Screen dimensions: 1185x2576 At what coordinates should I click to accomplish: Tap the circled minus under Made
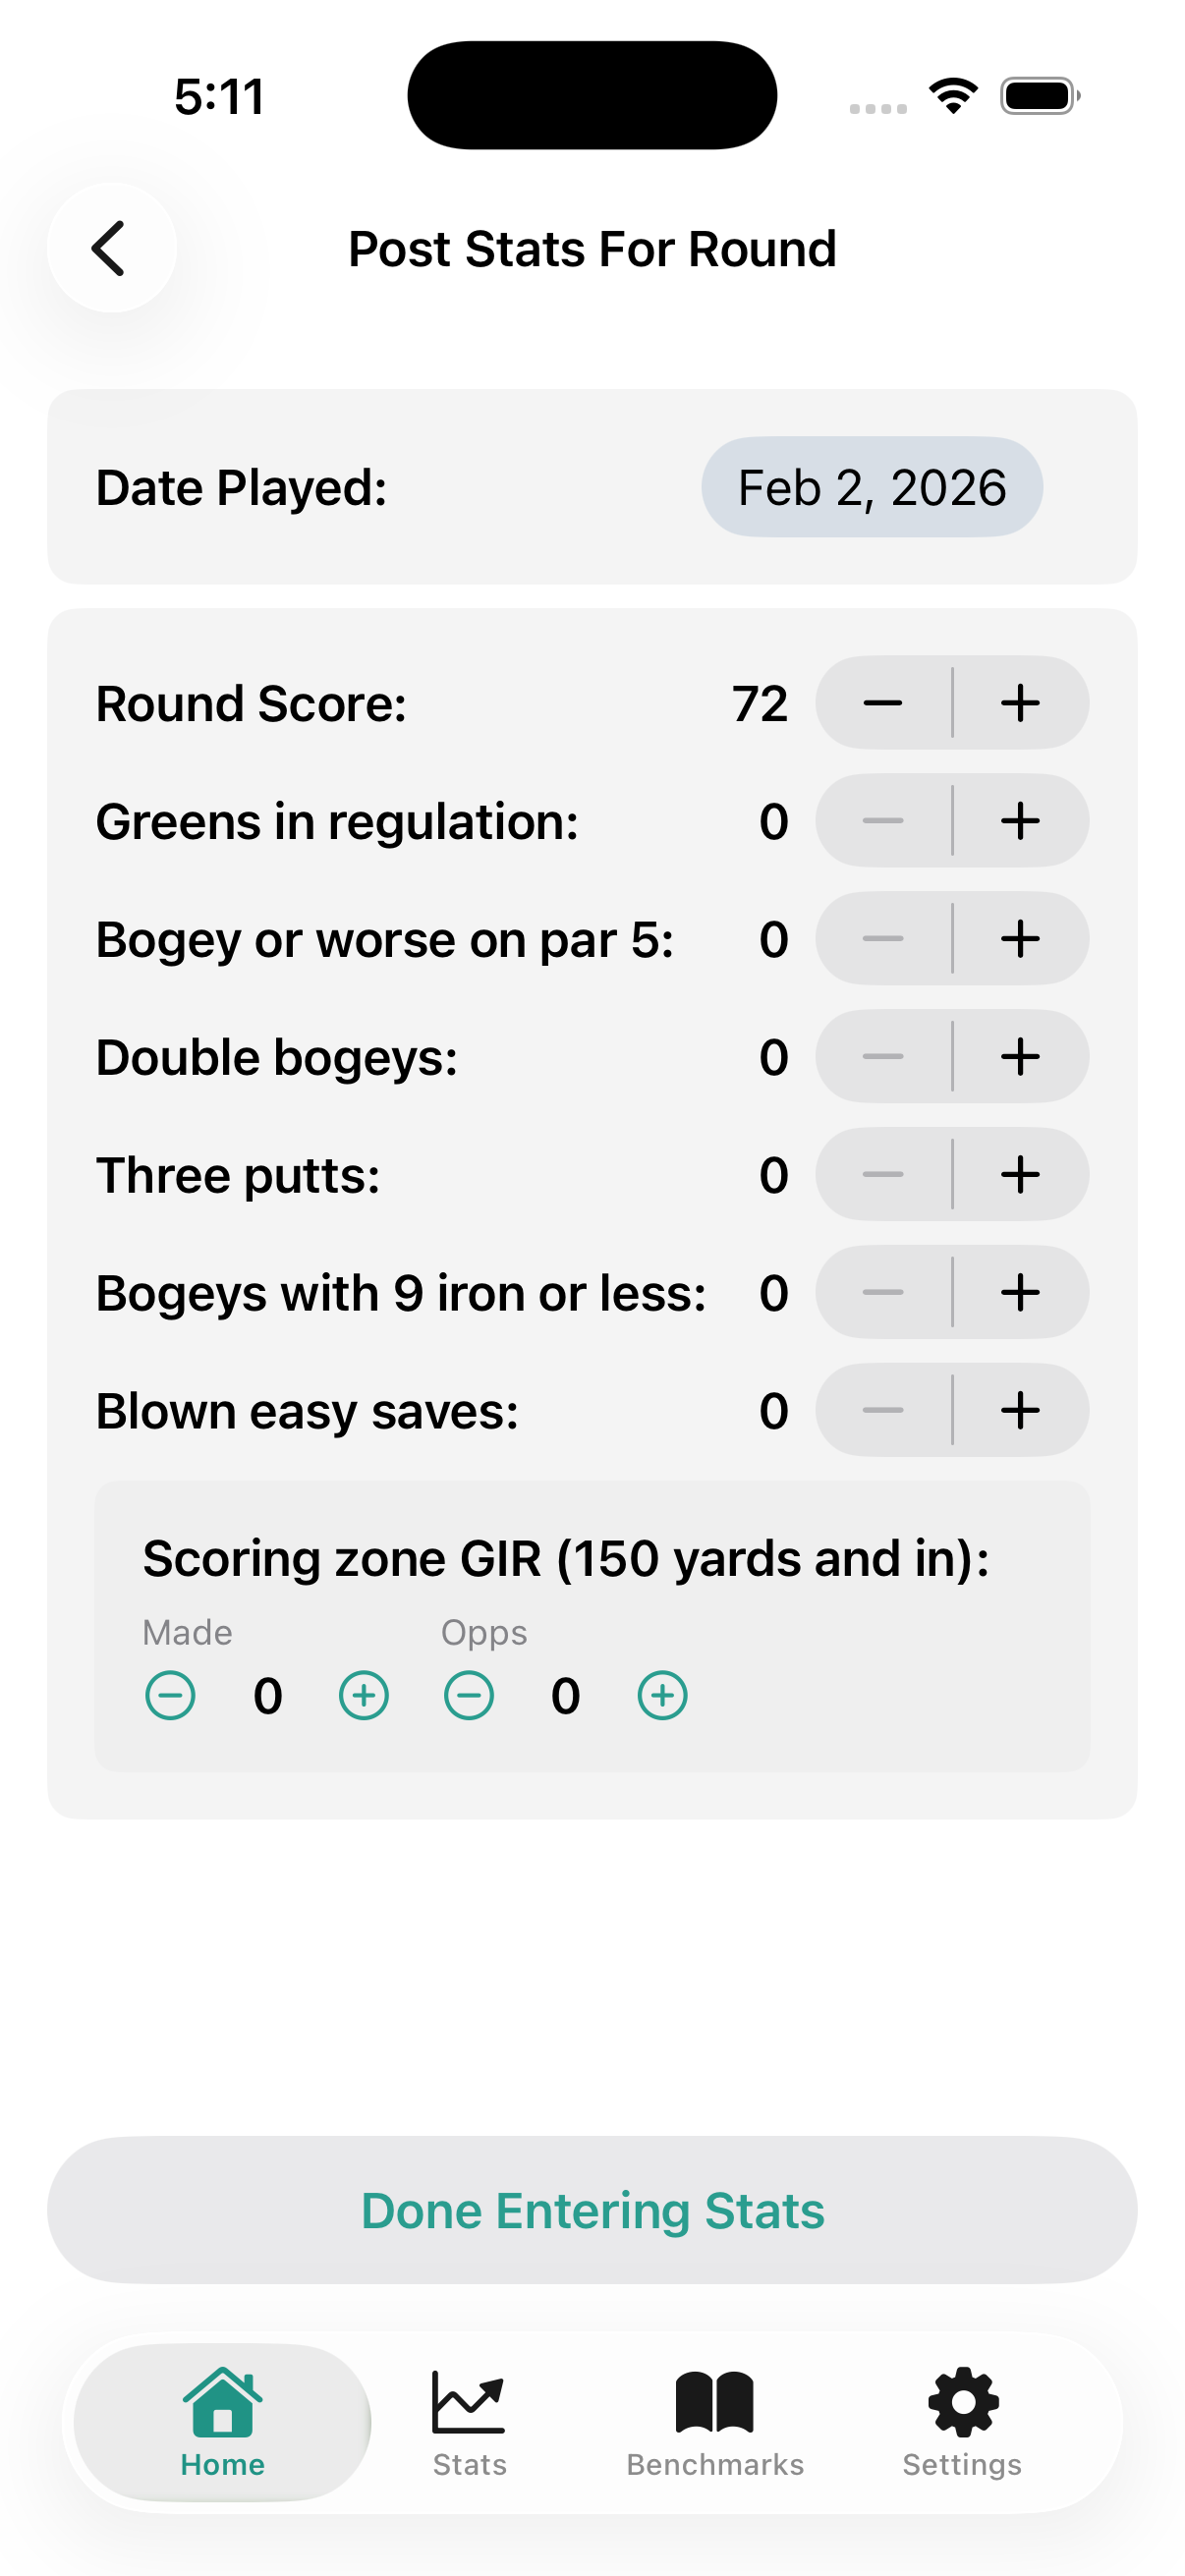pos(170,1695)
